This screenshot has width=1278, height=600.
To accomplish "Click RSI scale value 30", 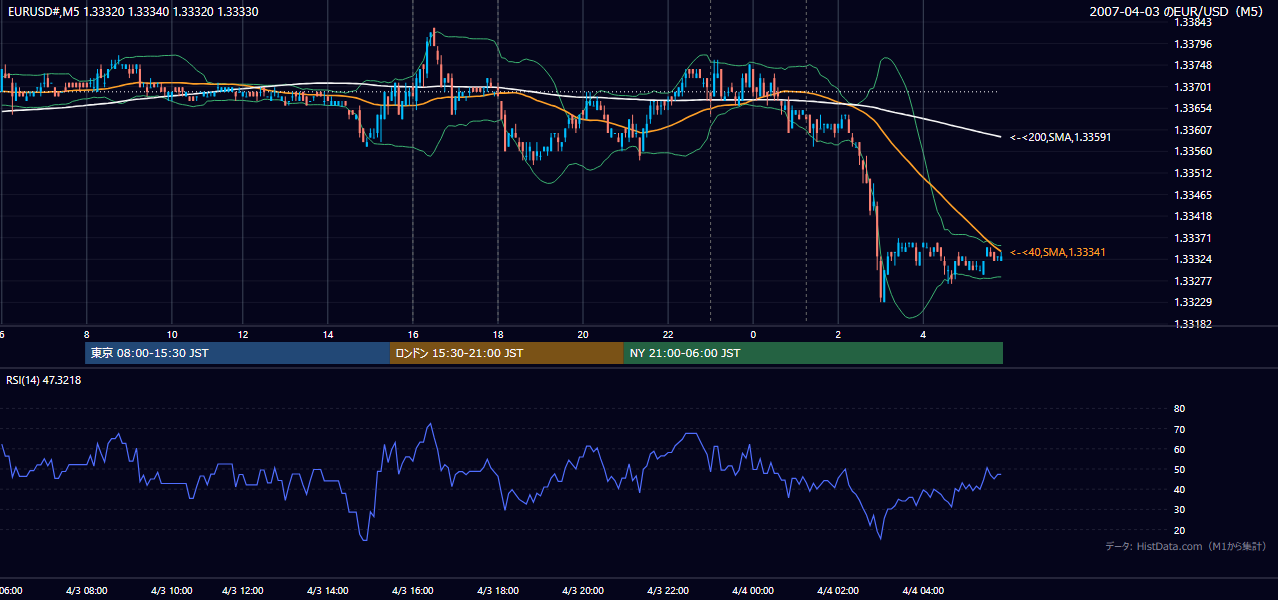I will tap(1179, 510).
